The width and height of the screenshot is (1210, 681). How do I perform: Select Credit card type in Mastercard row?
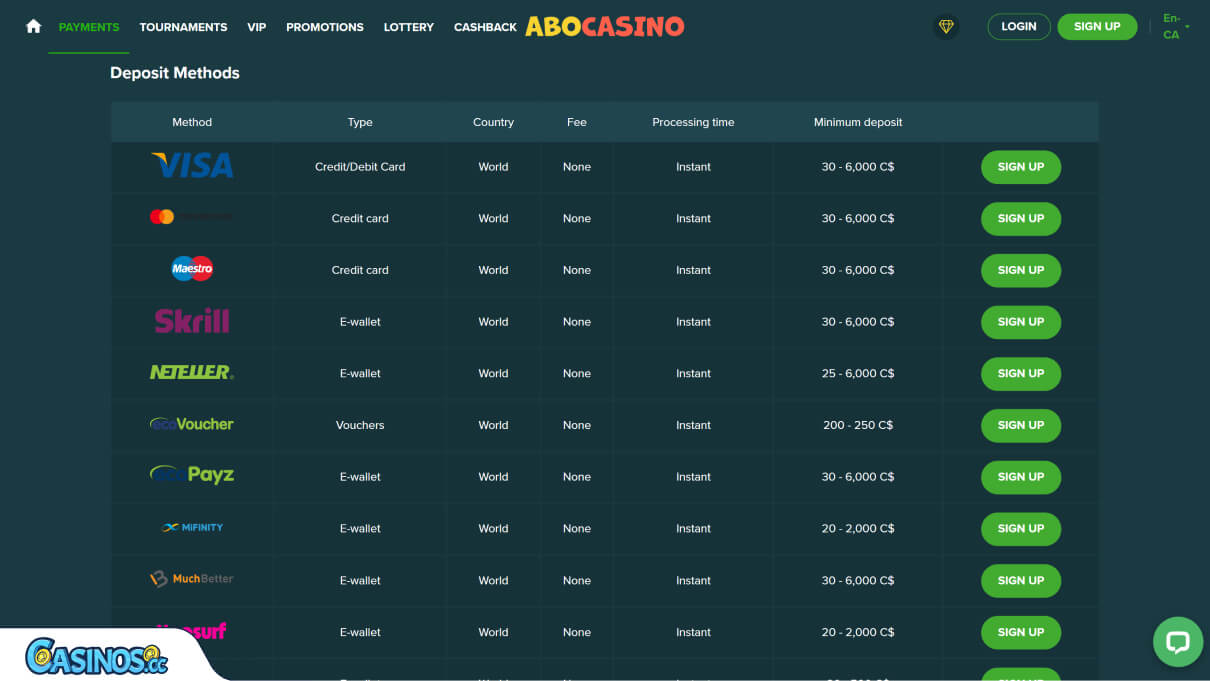(360, 218)
